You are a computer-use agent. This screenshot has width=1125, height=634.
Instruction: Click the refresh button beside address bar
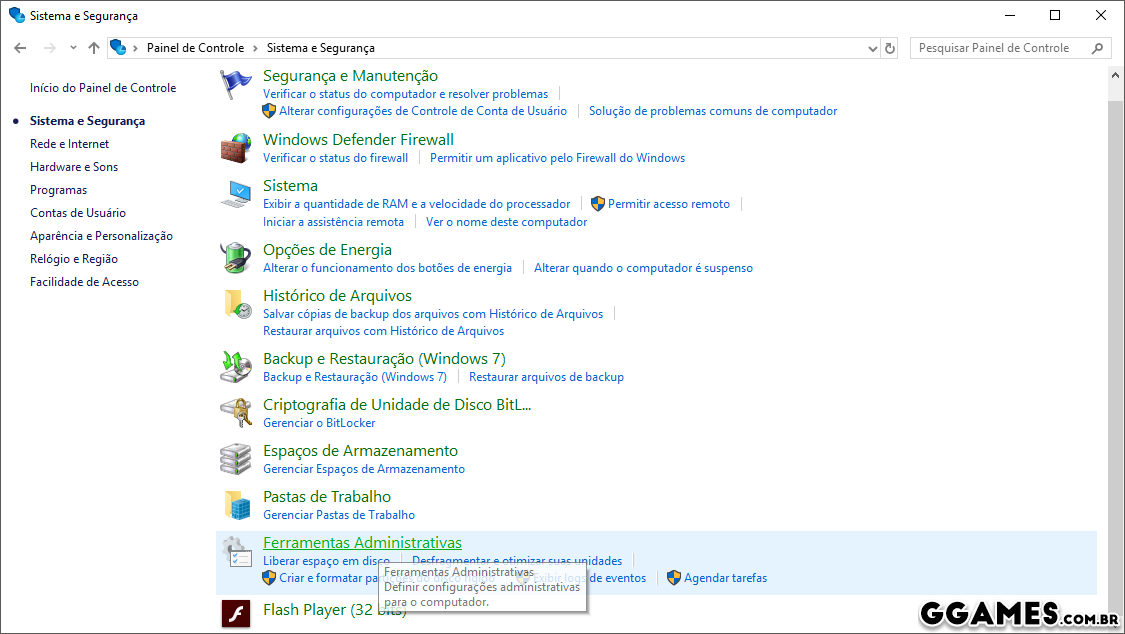tap(890, 48)
